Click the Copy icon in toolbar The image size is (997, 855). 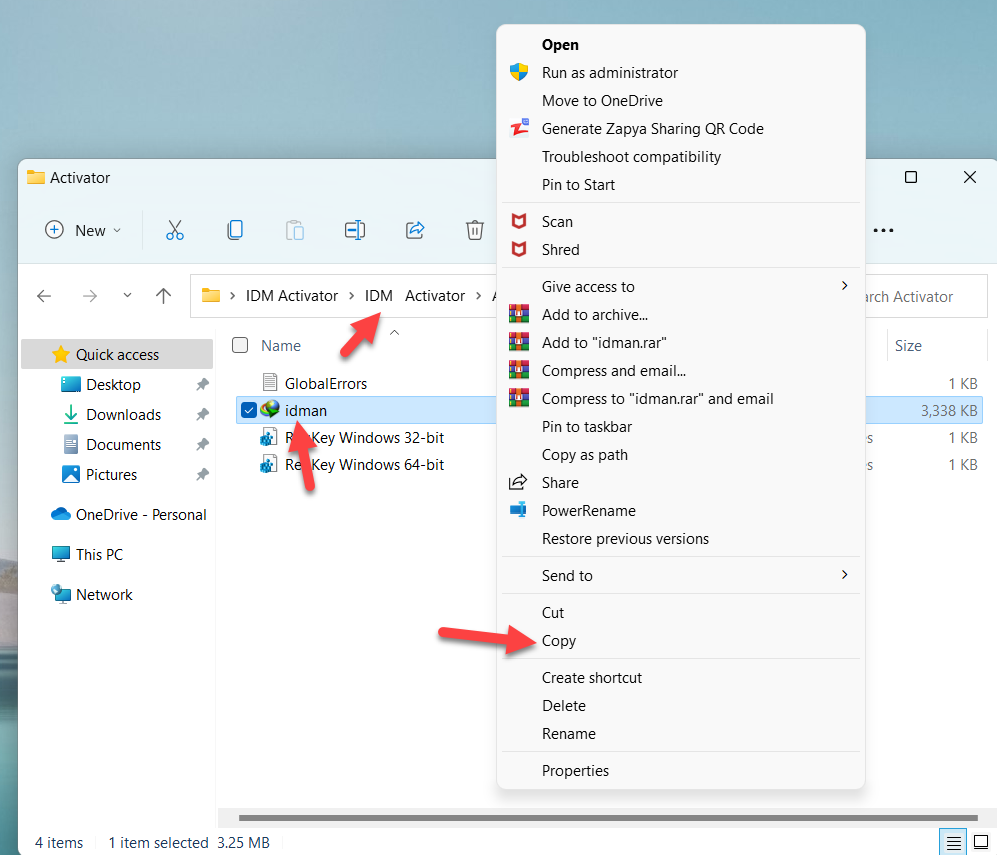[235, 230]
